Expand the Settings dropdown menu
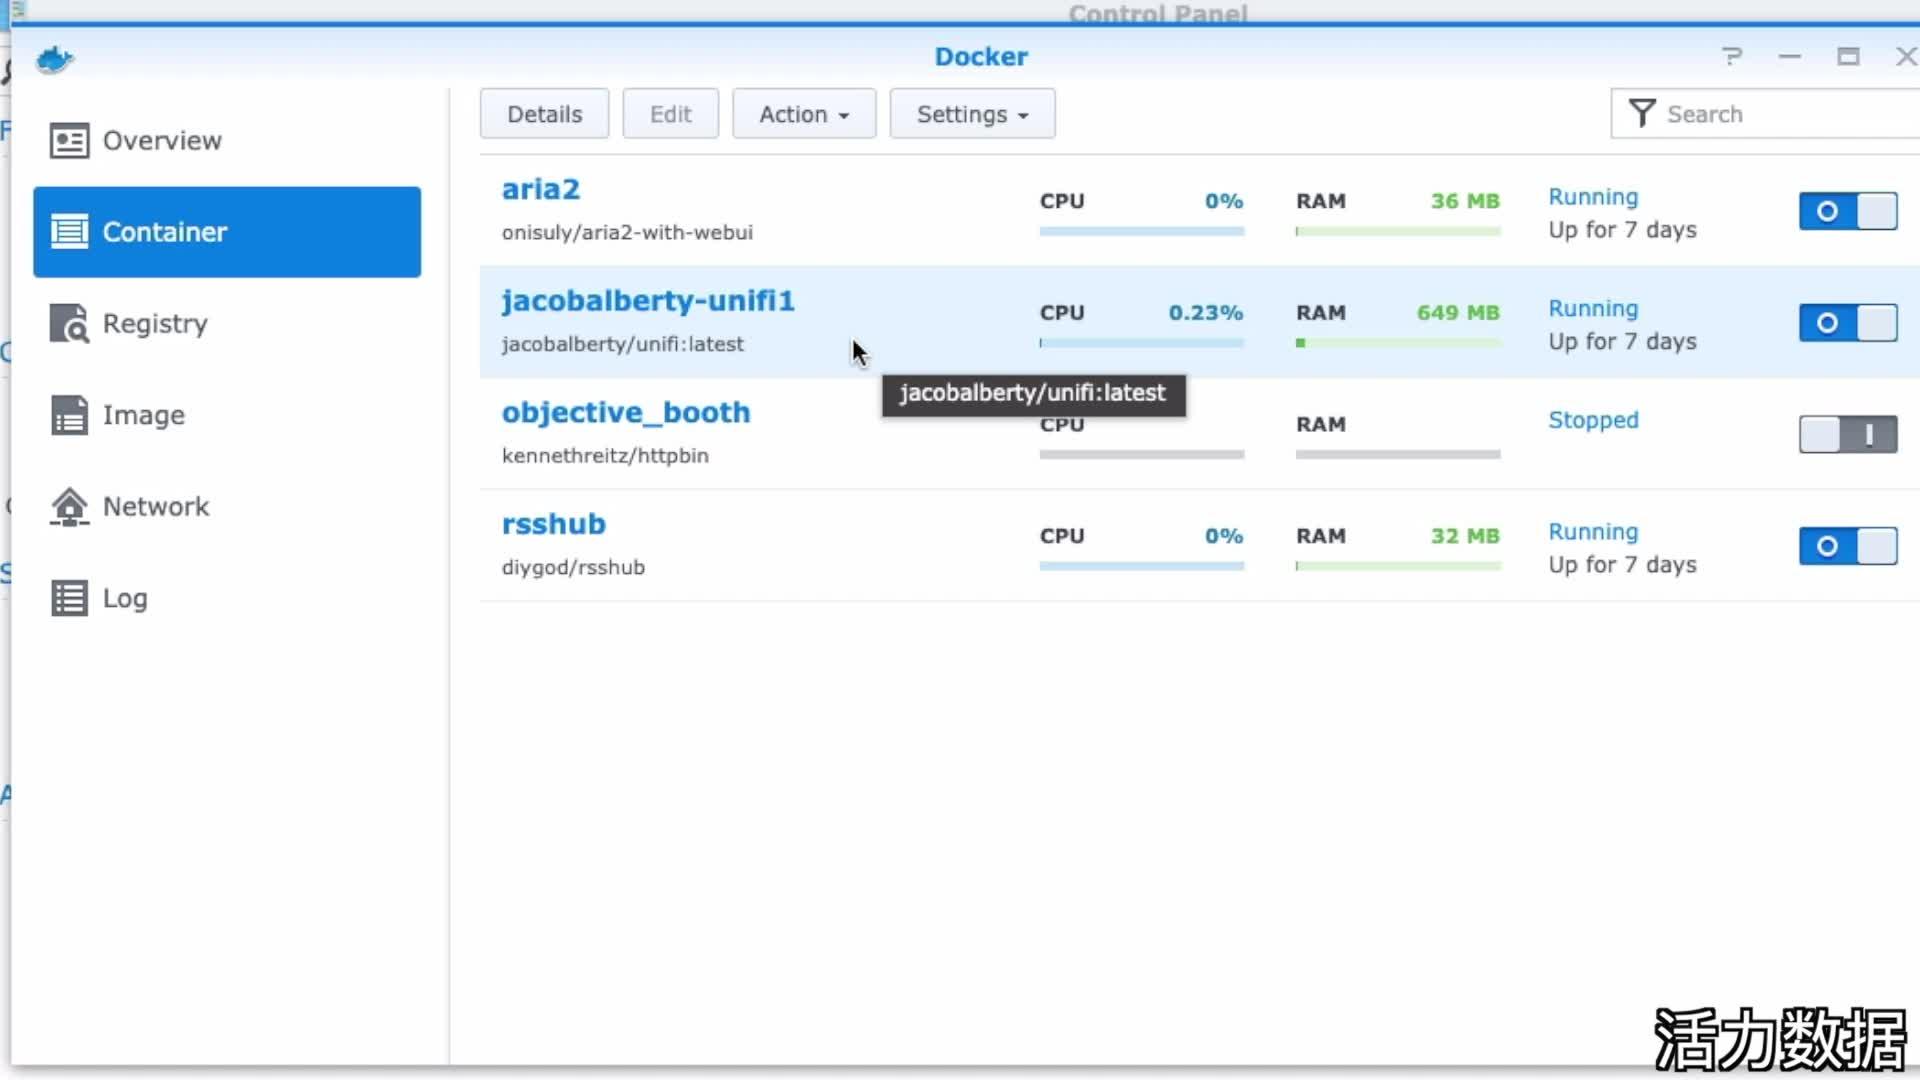Screen dimensions: 1920x1080 (972, 113)
